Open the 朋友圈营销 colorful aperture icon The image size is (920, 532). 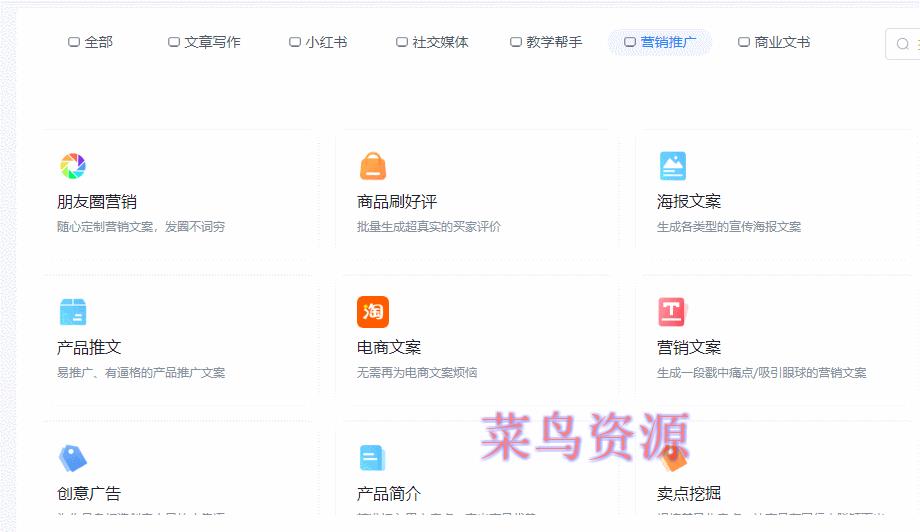coord(73,166)
